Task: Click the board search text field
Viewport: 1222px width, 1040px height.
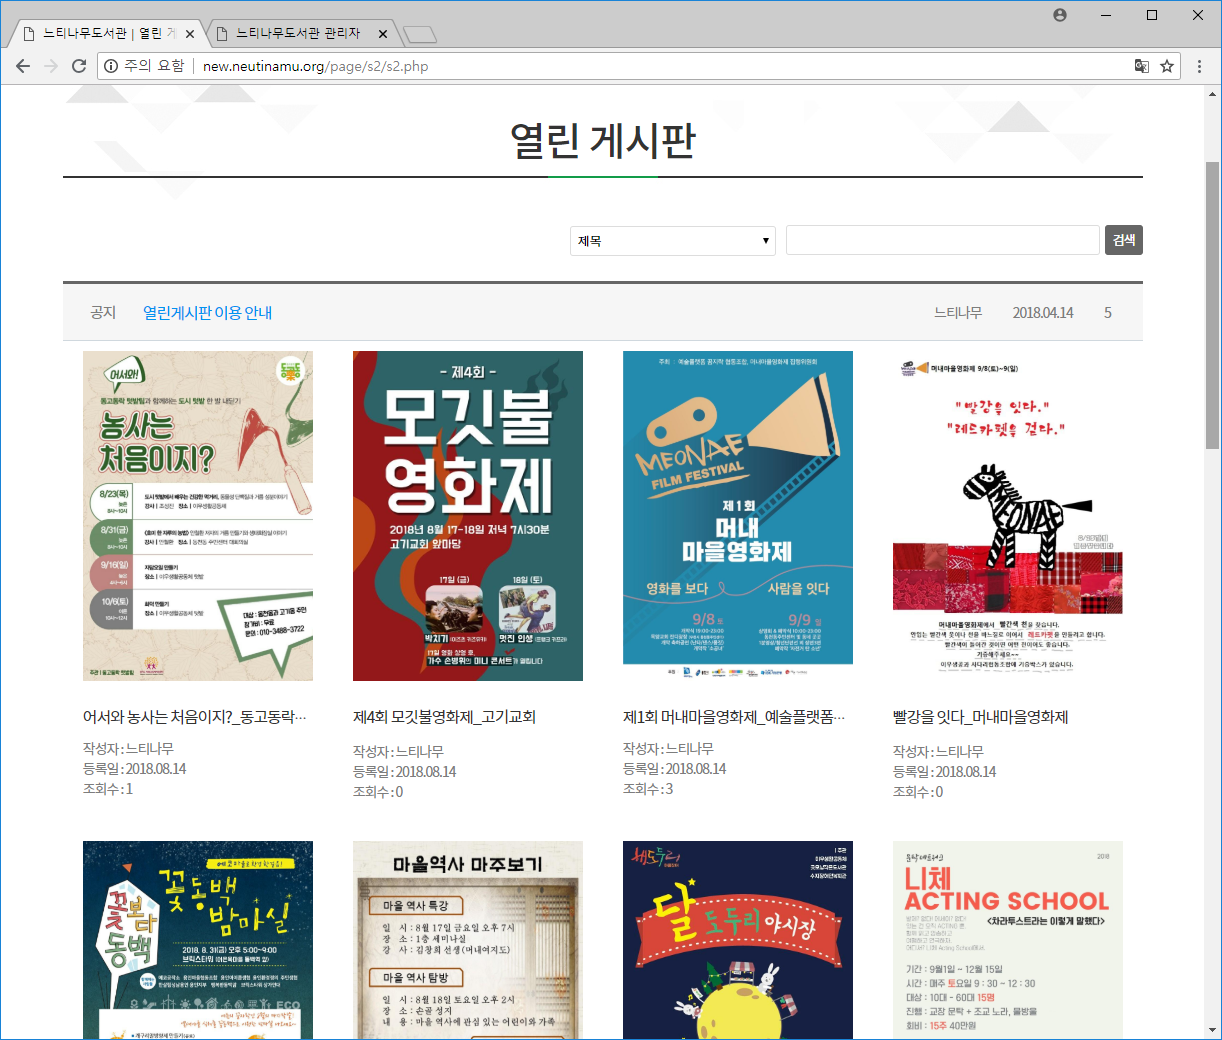Action: coord(943,241)
